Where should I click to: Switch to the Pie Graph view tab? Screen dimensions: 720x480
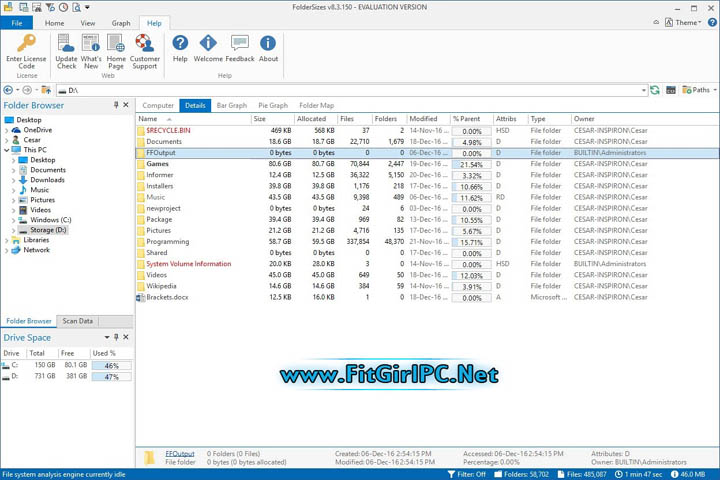272,105
